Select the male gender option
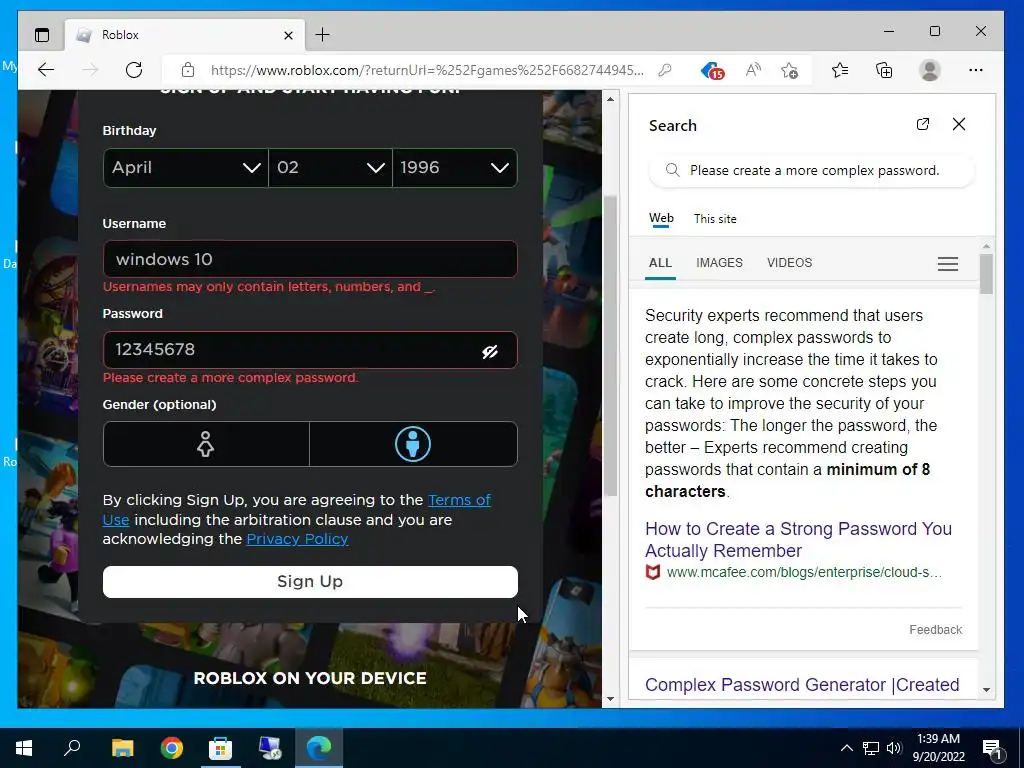Viewport: 1024px width, 768px height. coord(413,444)
